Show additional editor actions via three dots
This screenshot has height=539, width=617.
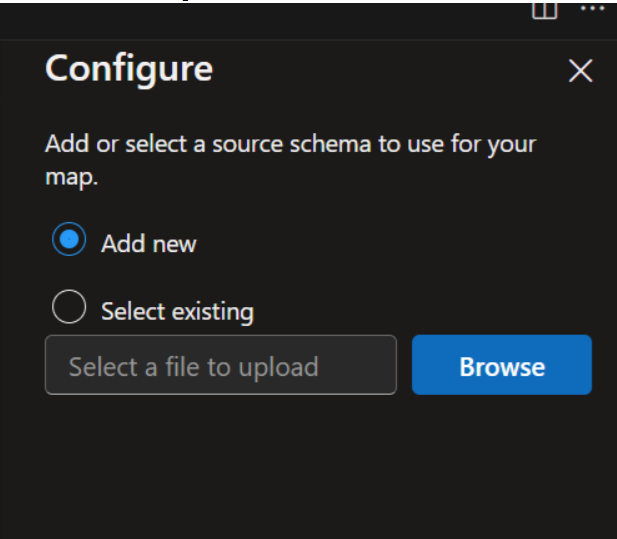coord(593,8)
